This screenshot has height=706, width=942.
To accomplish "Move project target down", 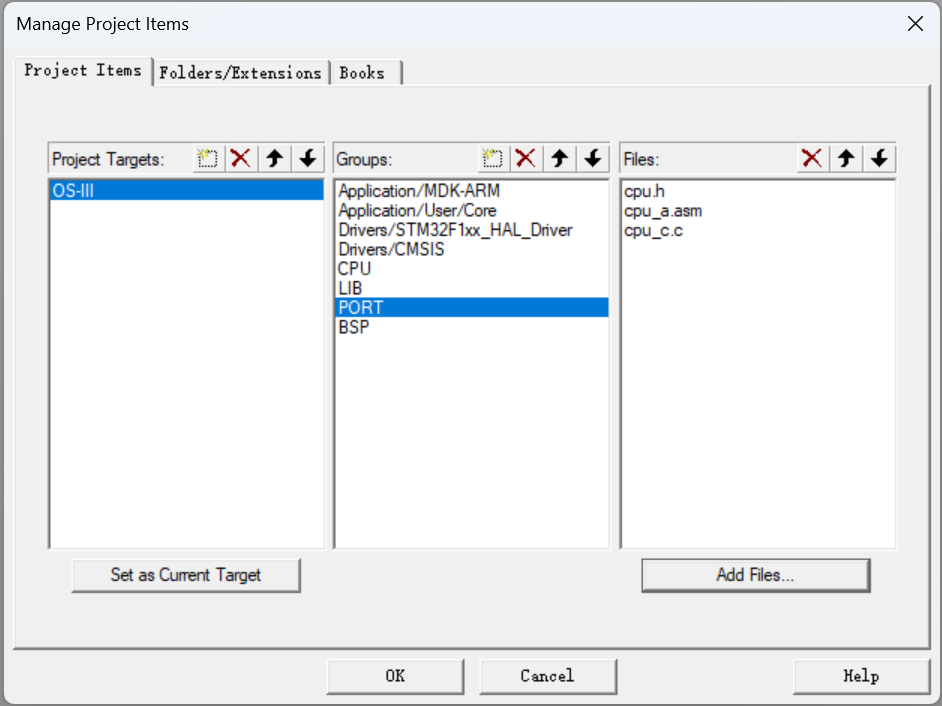I will coord(308,159).
